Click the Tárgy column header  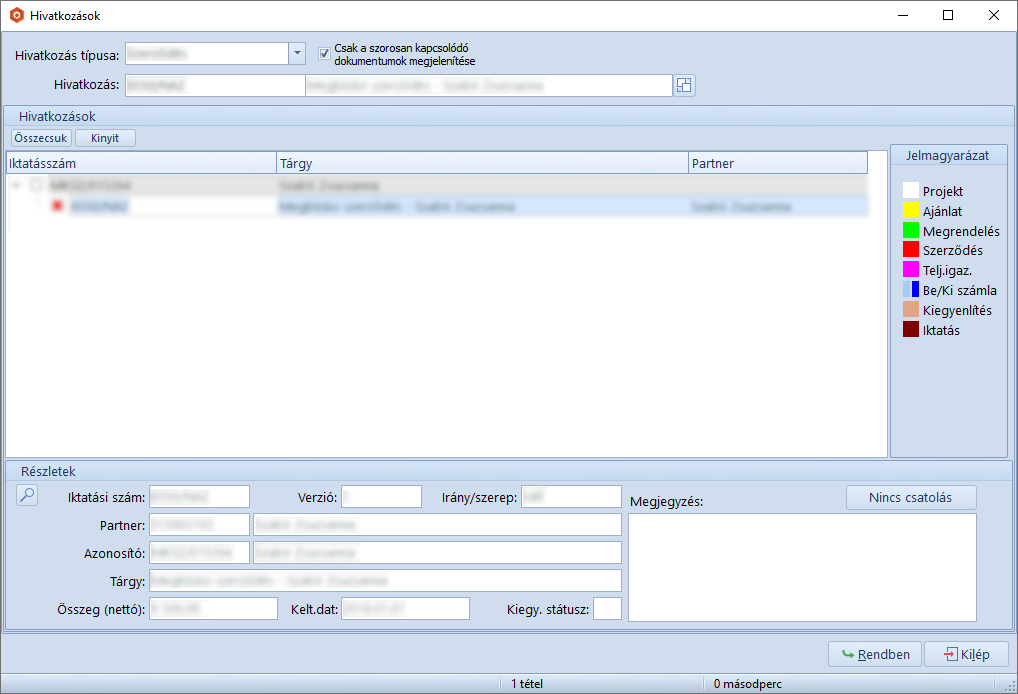482,163
